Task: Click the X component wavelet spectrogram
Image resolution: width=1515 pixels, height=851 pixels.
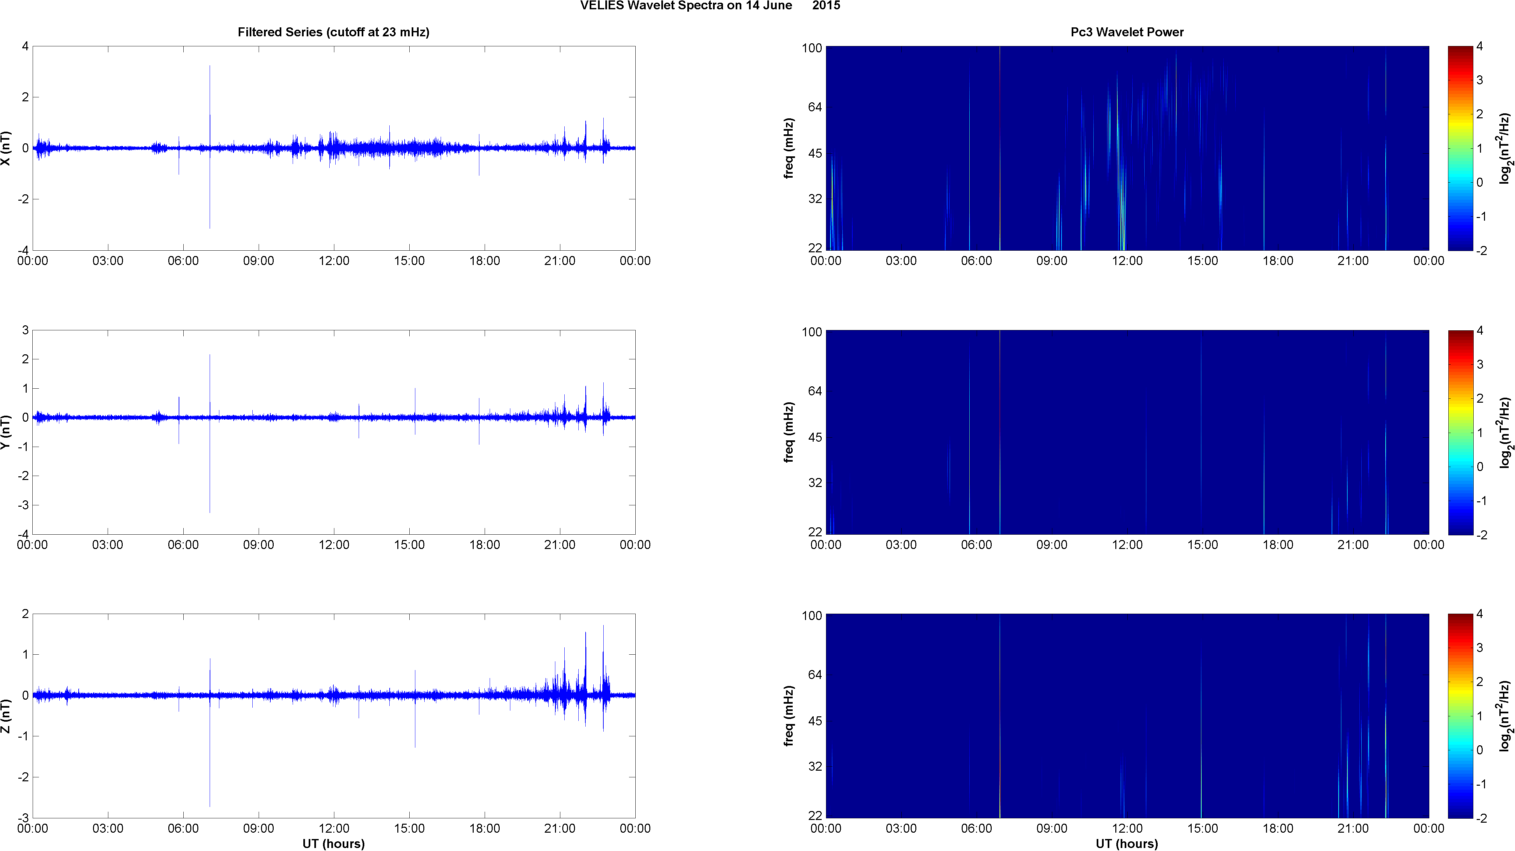Action: [x=1127, y=148]
